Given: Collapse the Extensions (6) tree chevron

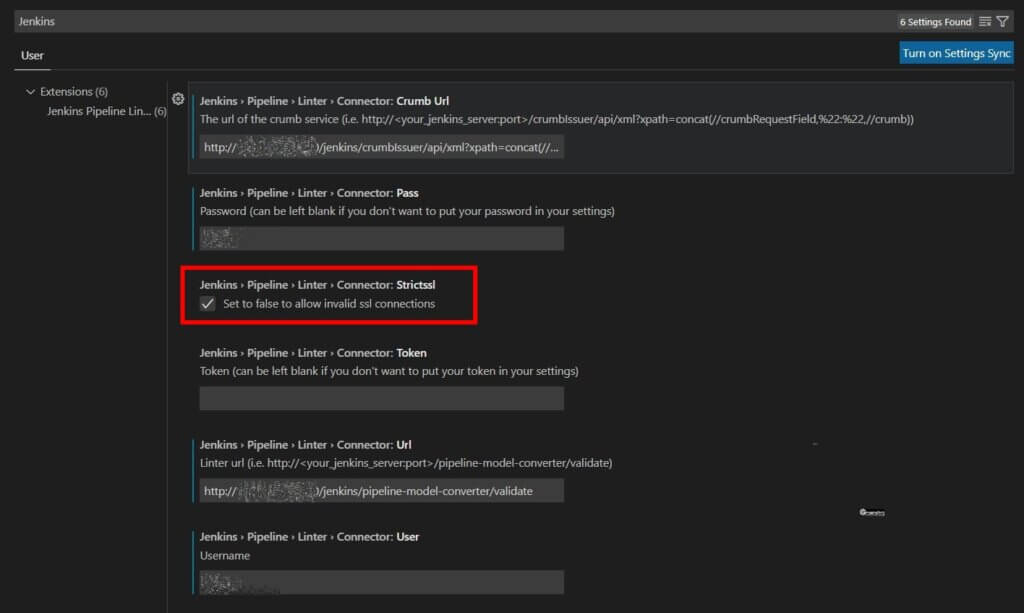Looking at the screenshot, I should click(30, 91).
